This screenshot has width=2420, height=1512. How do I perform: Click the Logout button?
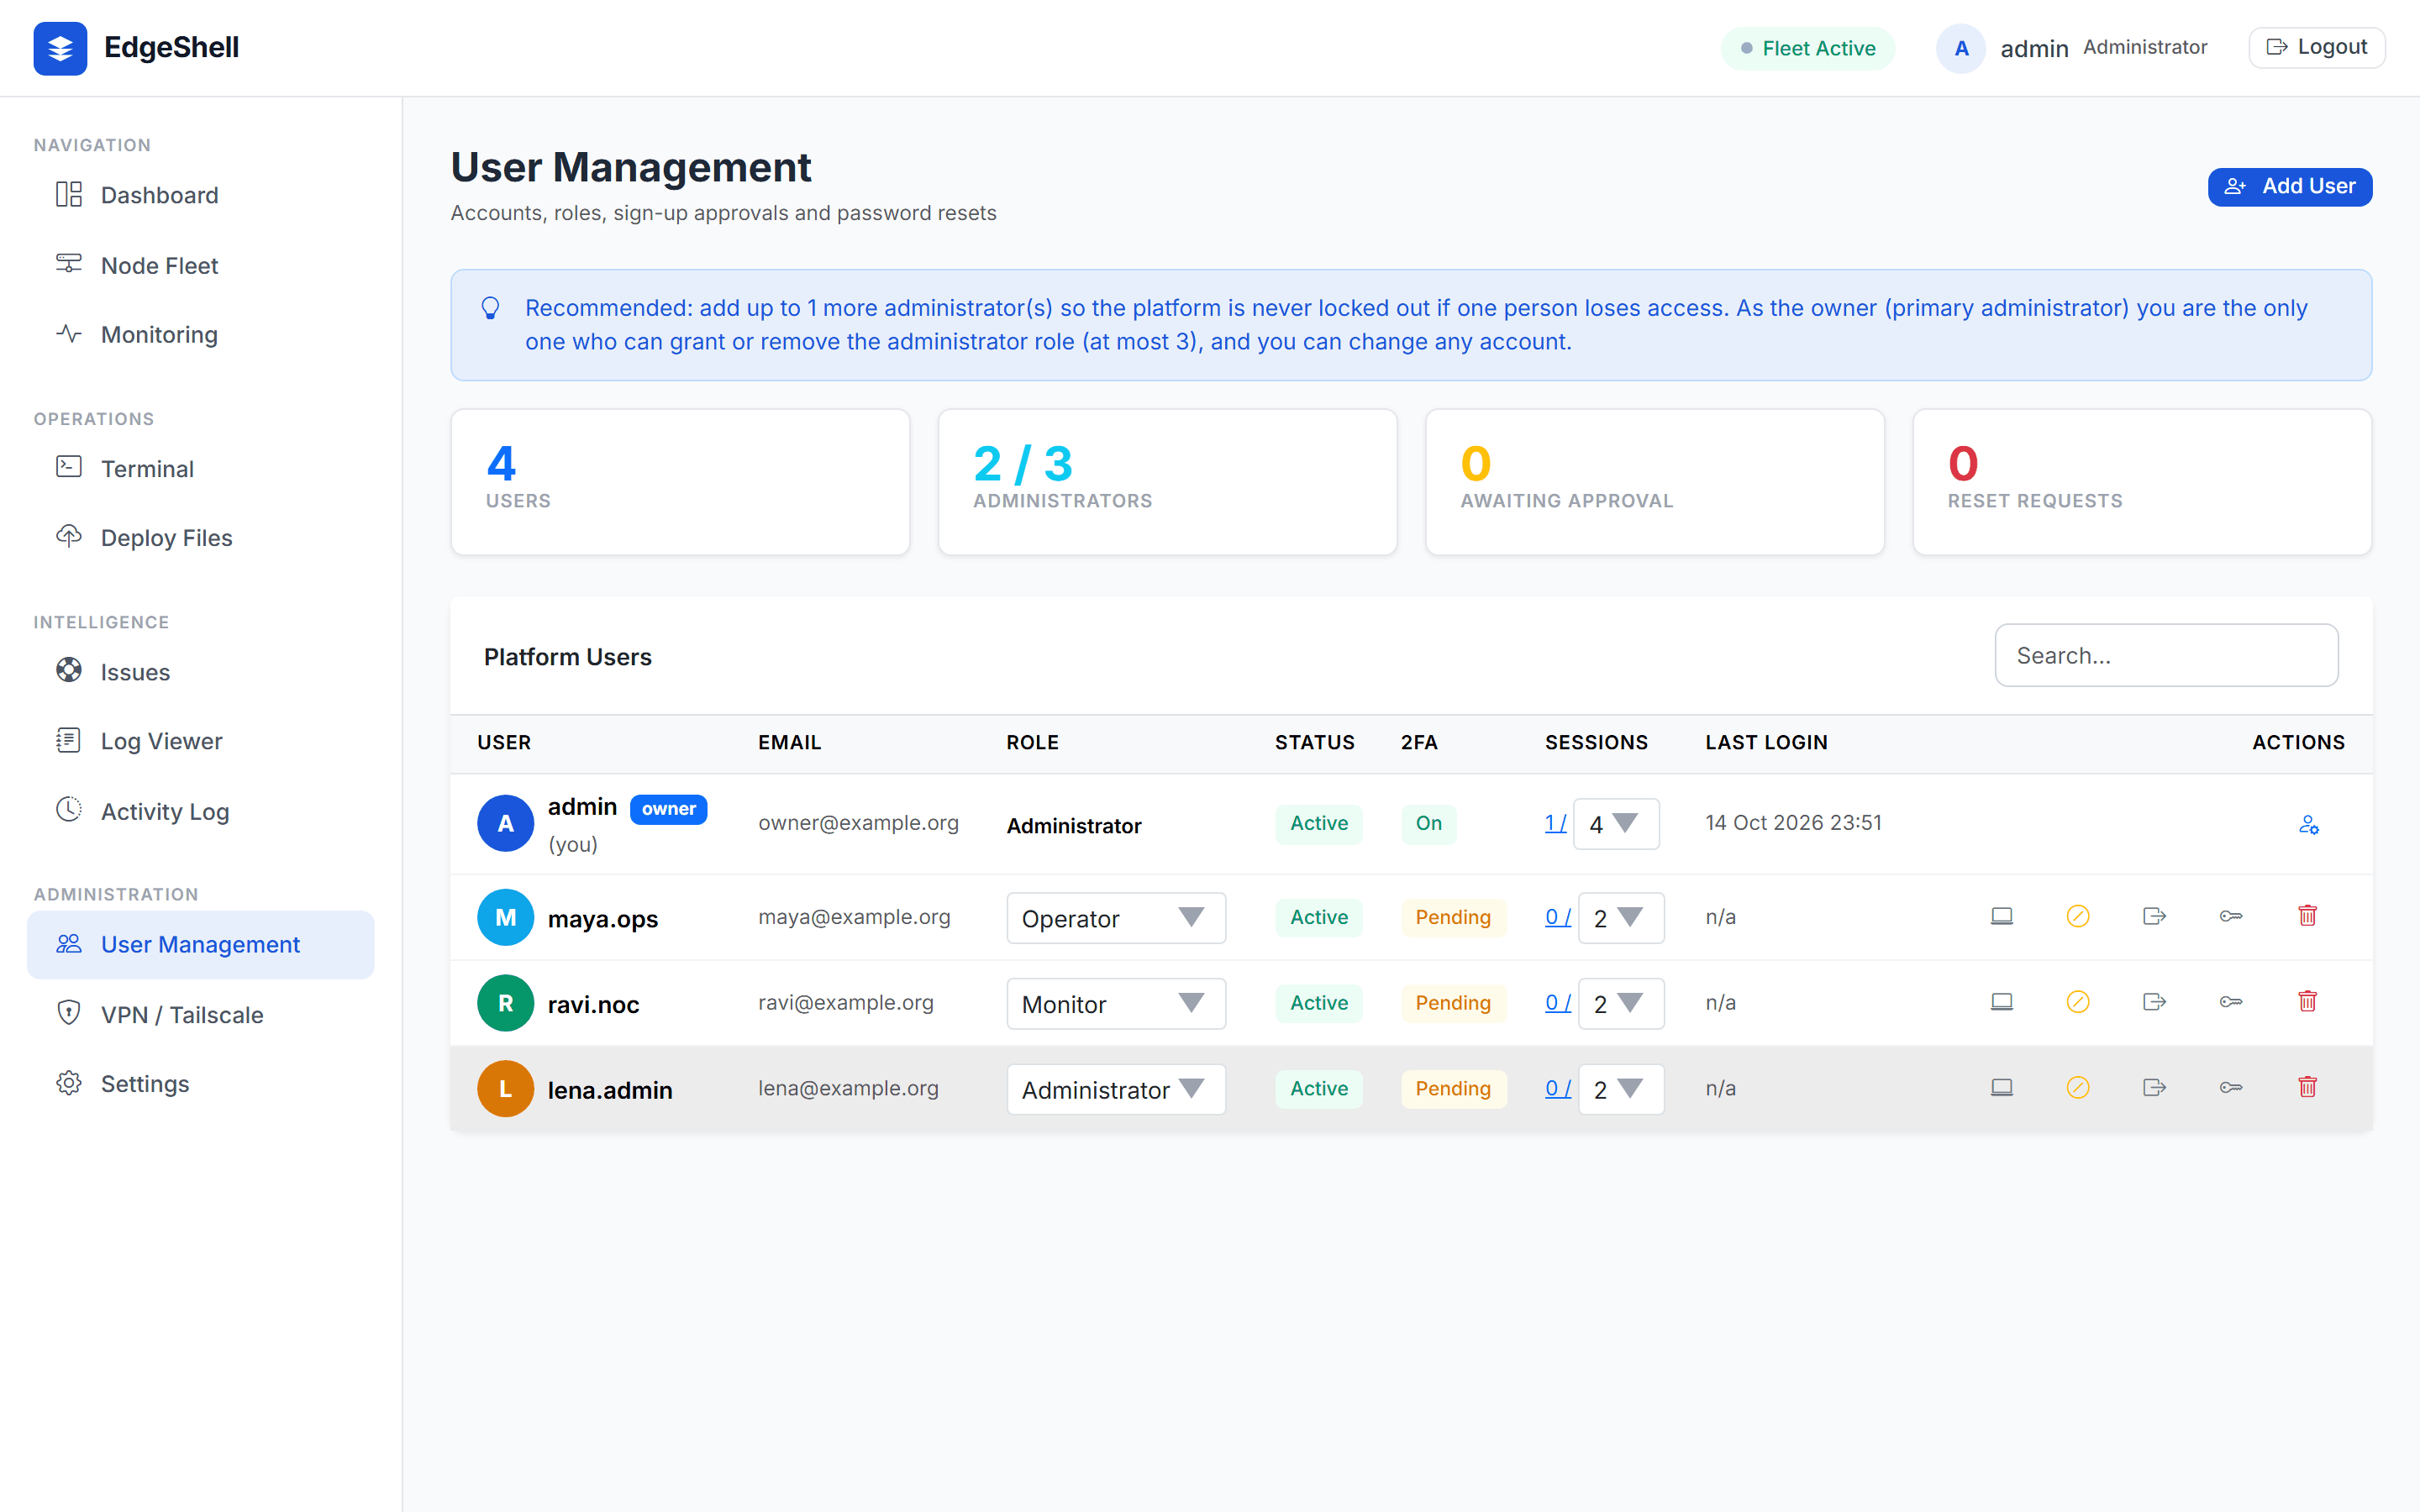pyautogui.click(x=2317, y=48)
